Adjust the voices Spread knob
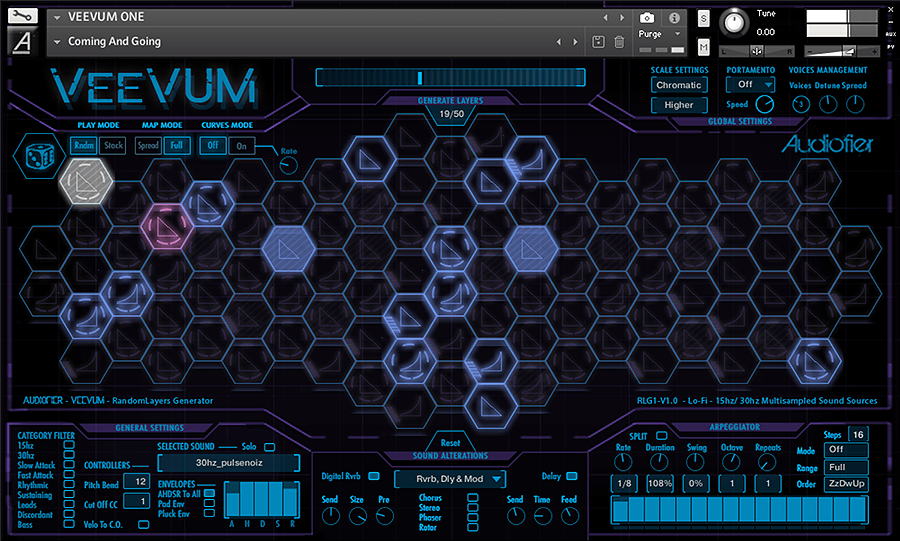 point(855,104)
